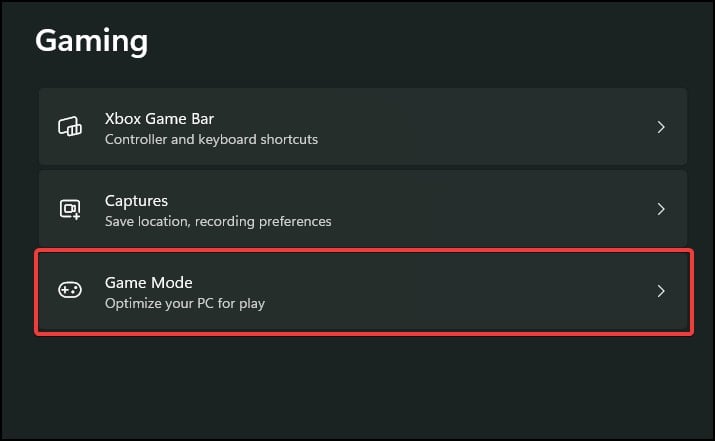Click "Save location, recording preferences" description

pyautogui.click(x=218, y=221)
